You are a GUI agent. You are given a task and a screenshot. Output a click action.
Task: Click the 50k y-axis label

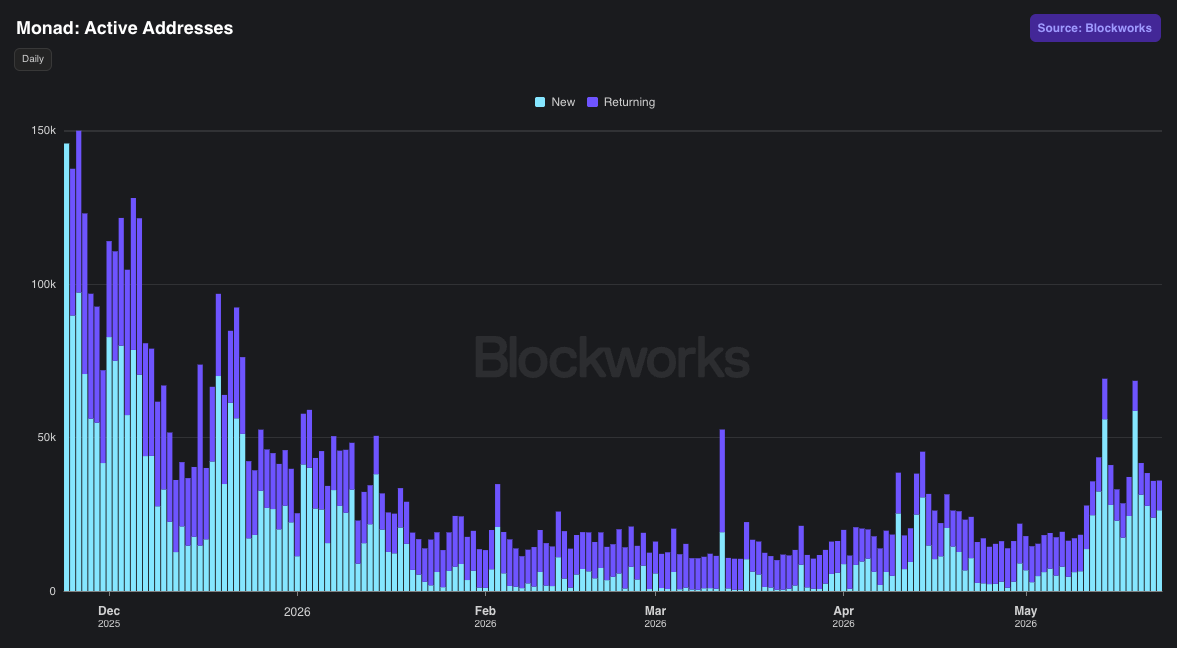[47, 438]
